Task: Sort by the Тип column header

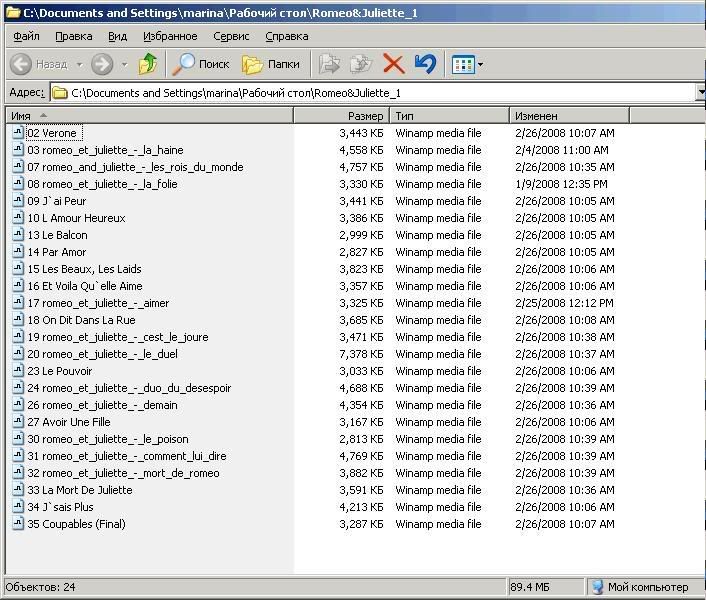Action: [450, 116]
